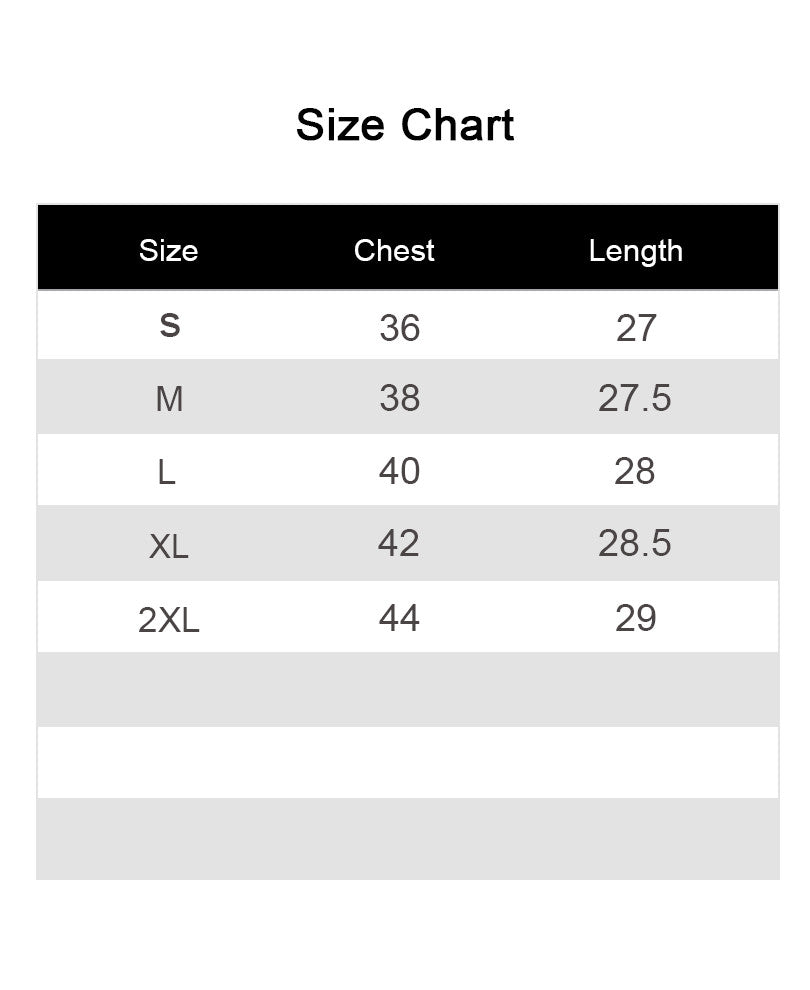Select the Size column header

pyautogui.click(x=168, y=250)
